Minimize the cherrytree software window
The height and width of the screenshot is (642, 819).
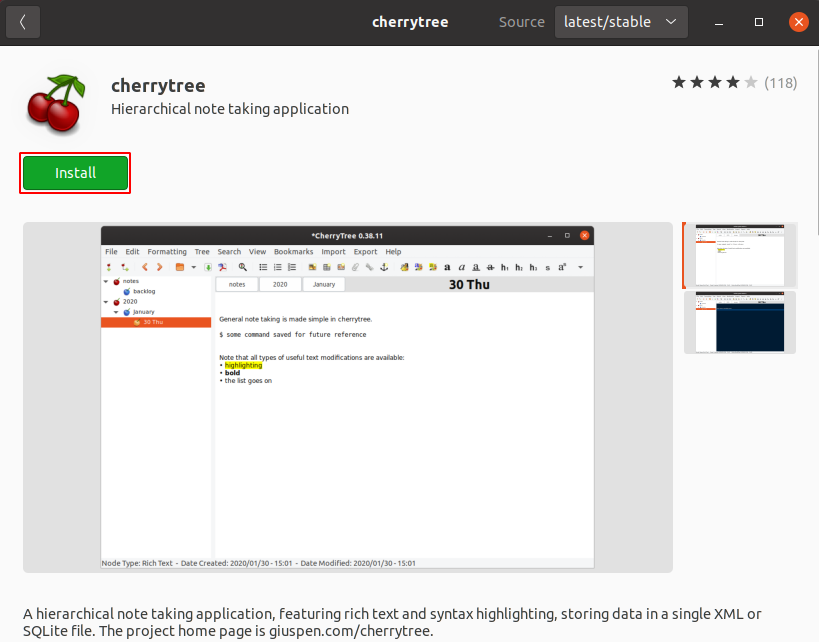click(x=719, y=22)
